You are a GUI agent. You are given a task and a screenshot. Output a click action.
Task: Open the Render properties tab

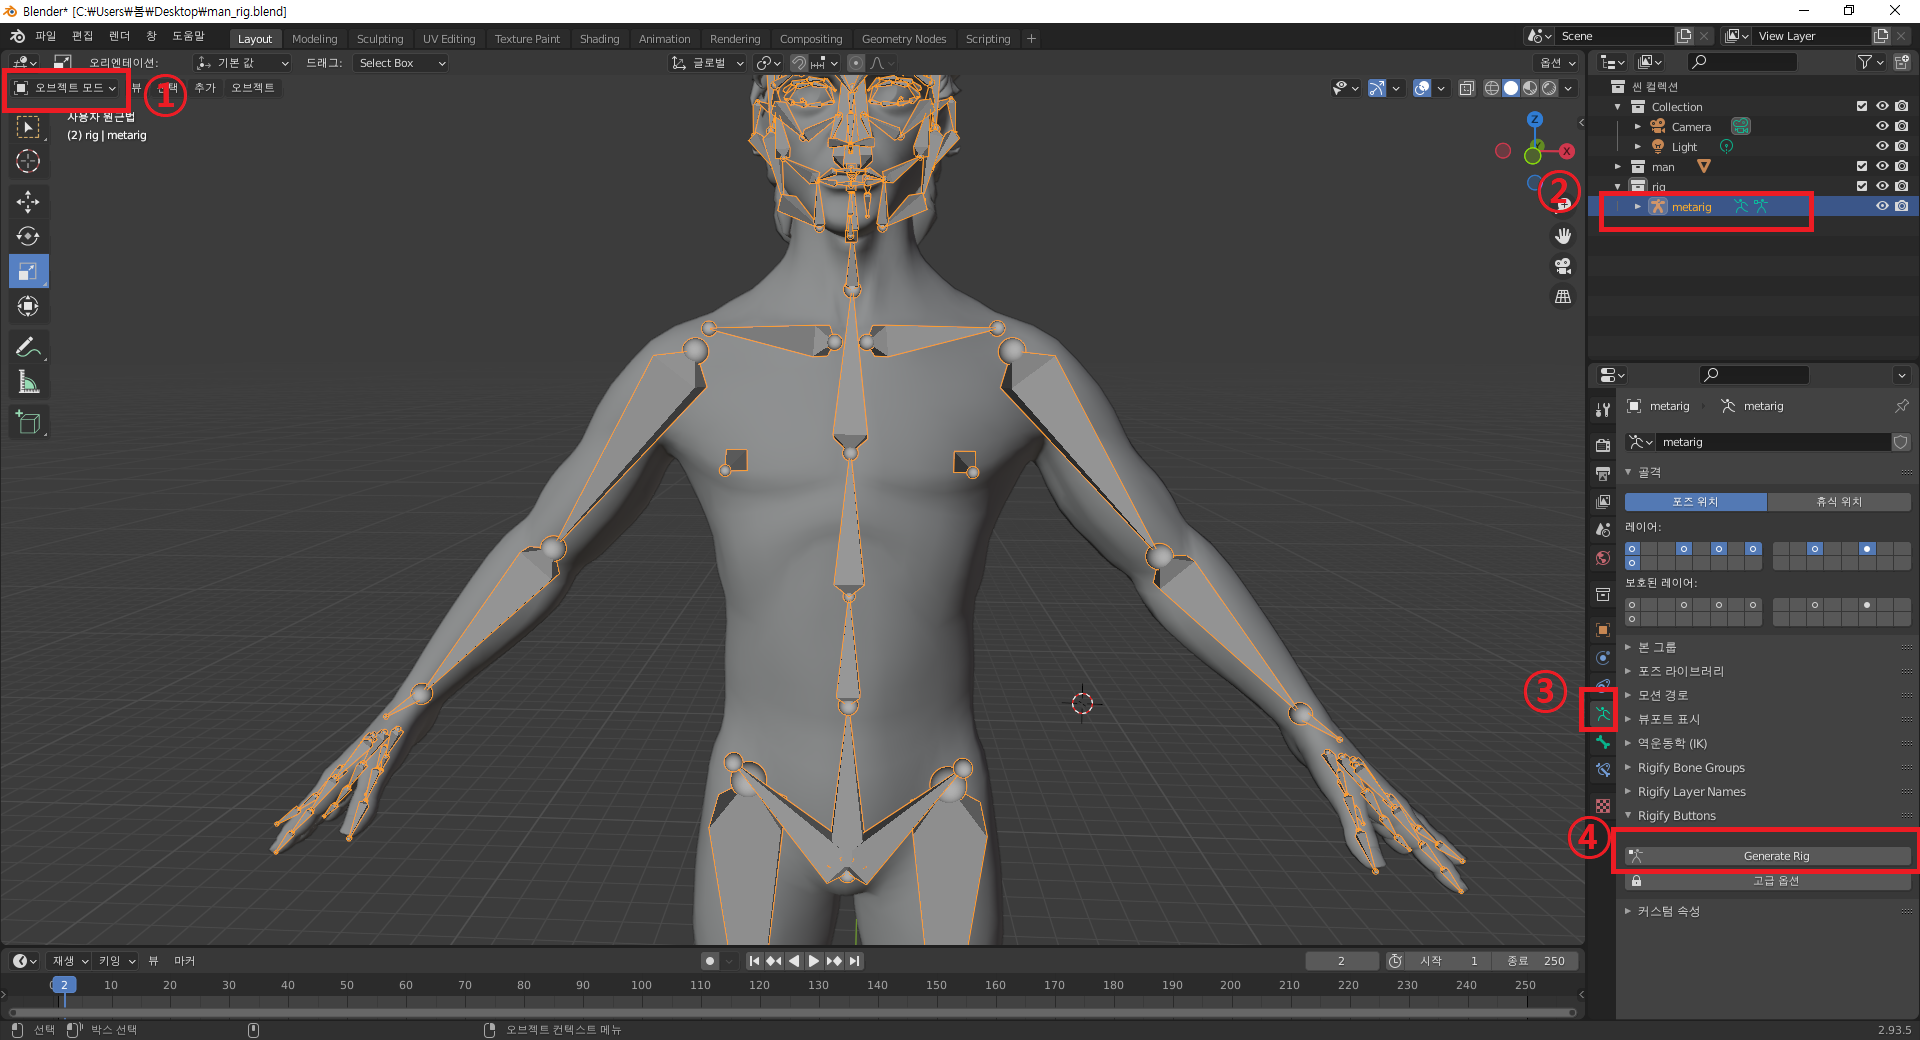coord(1603,445)
